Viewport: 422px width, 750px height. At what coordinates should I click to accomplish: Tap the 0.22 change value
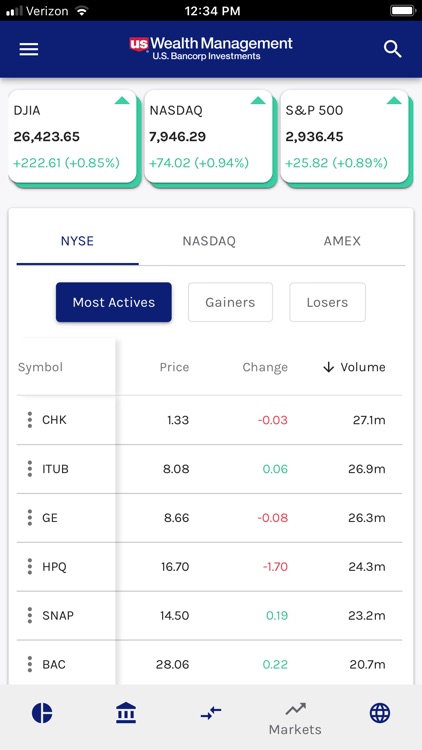pos(275,664)
